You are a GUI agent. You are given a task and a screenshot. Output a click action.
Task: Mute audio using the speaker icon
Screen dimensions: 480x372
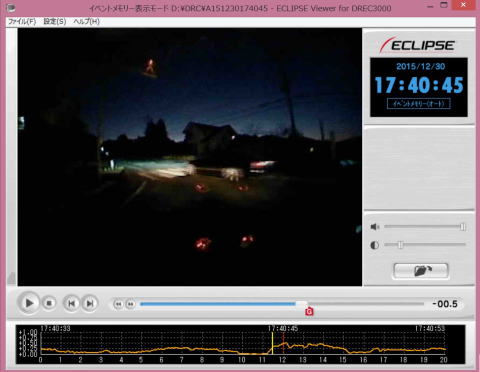pos(375,227)
